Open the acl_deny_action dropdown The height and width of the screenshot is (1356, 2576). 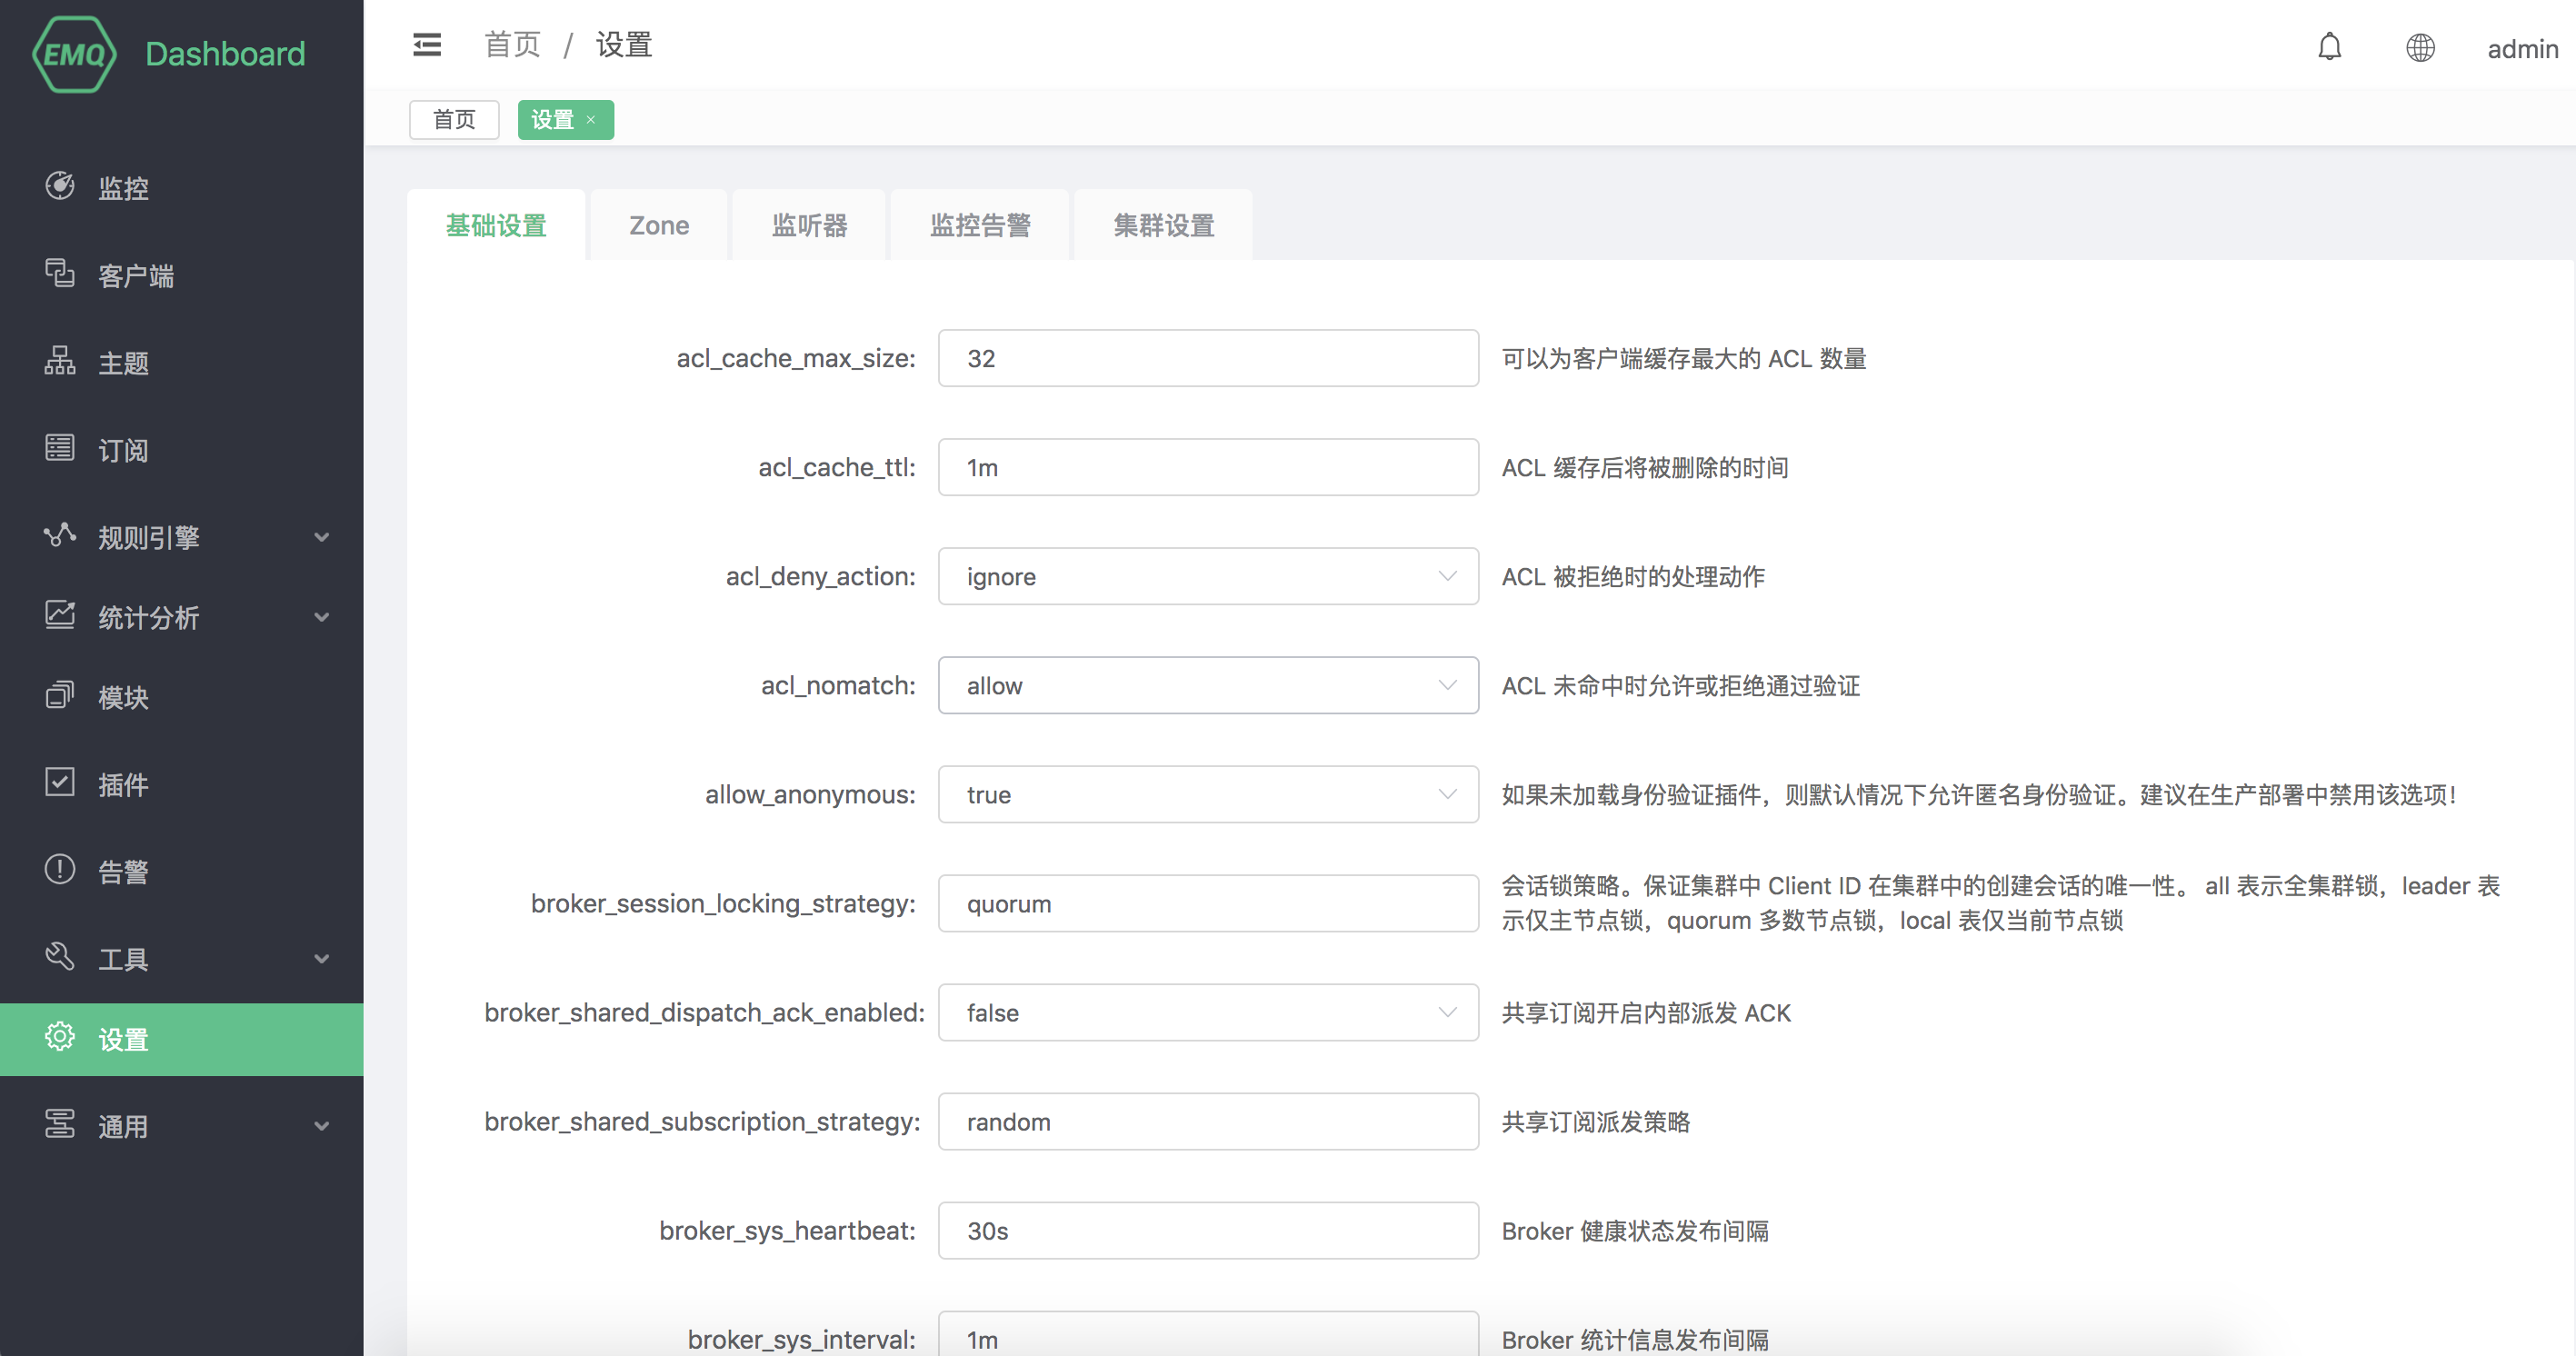[x=1207, y=576]
